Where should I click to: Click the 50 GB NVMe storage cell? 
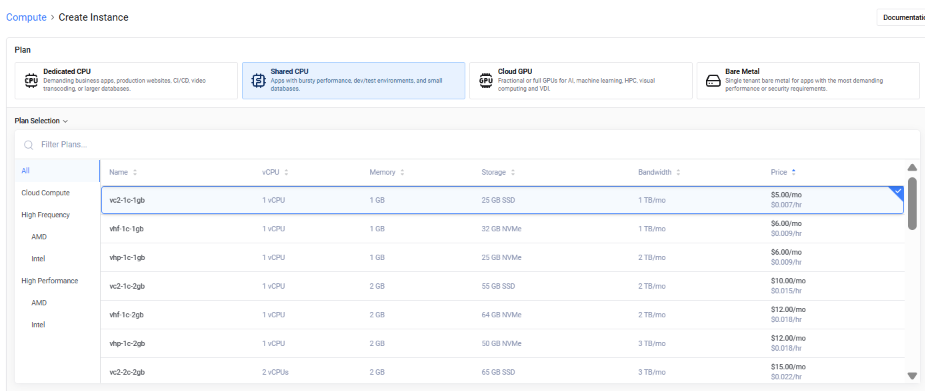coord(501,343)
